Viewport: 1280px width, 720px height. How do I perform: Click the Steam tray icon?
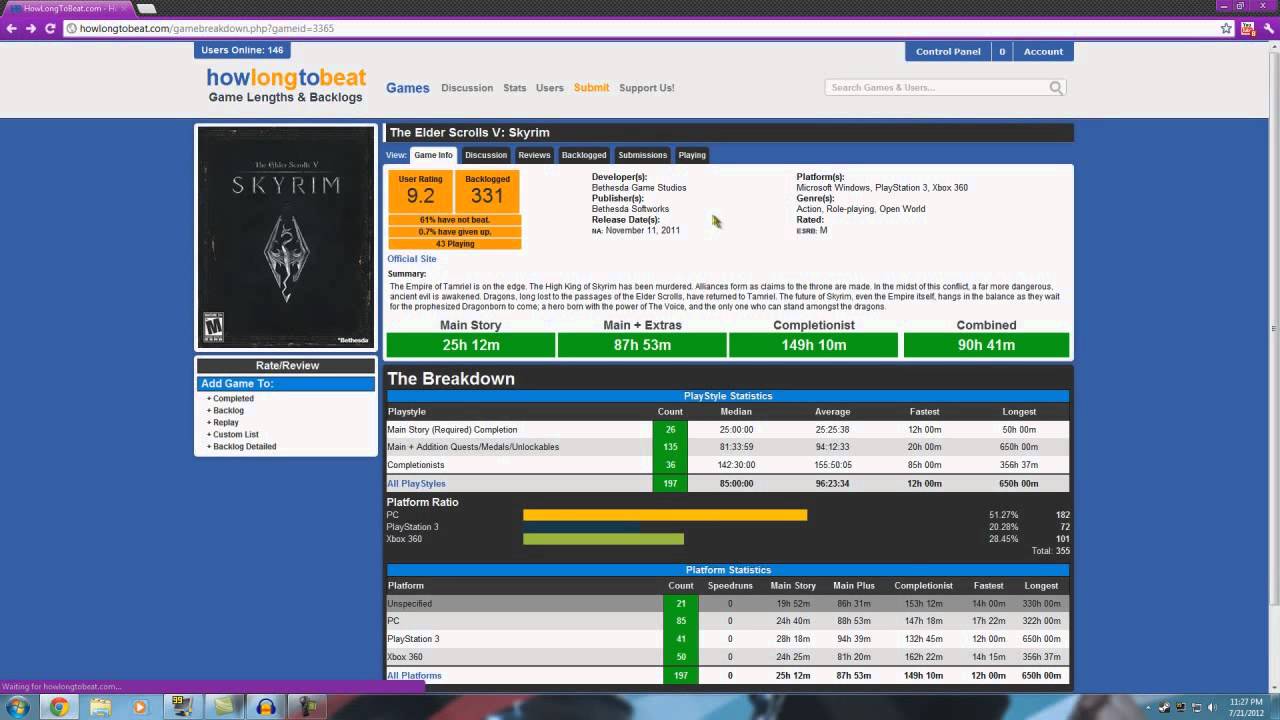[1165, 708]
